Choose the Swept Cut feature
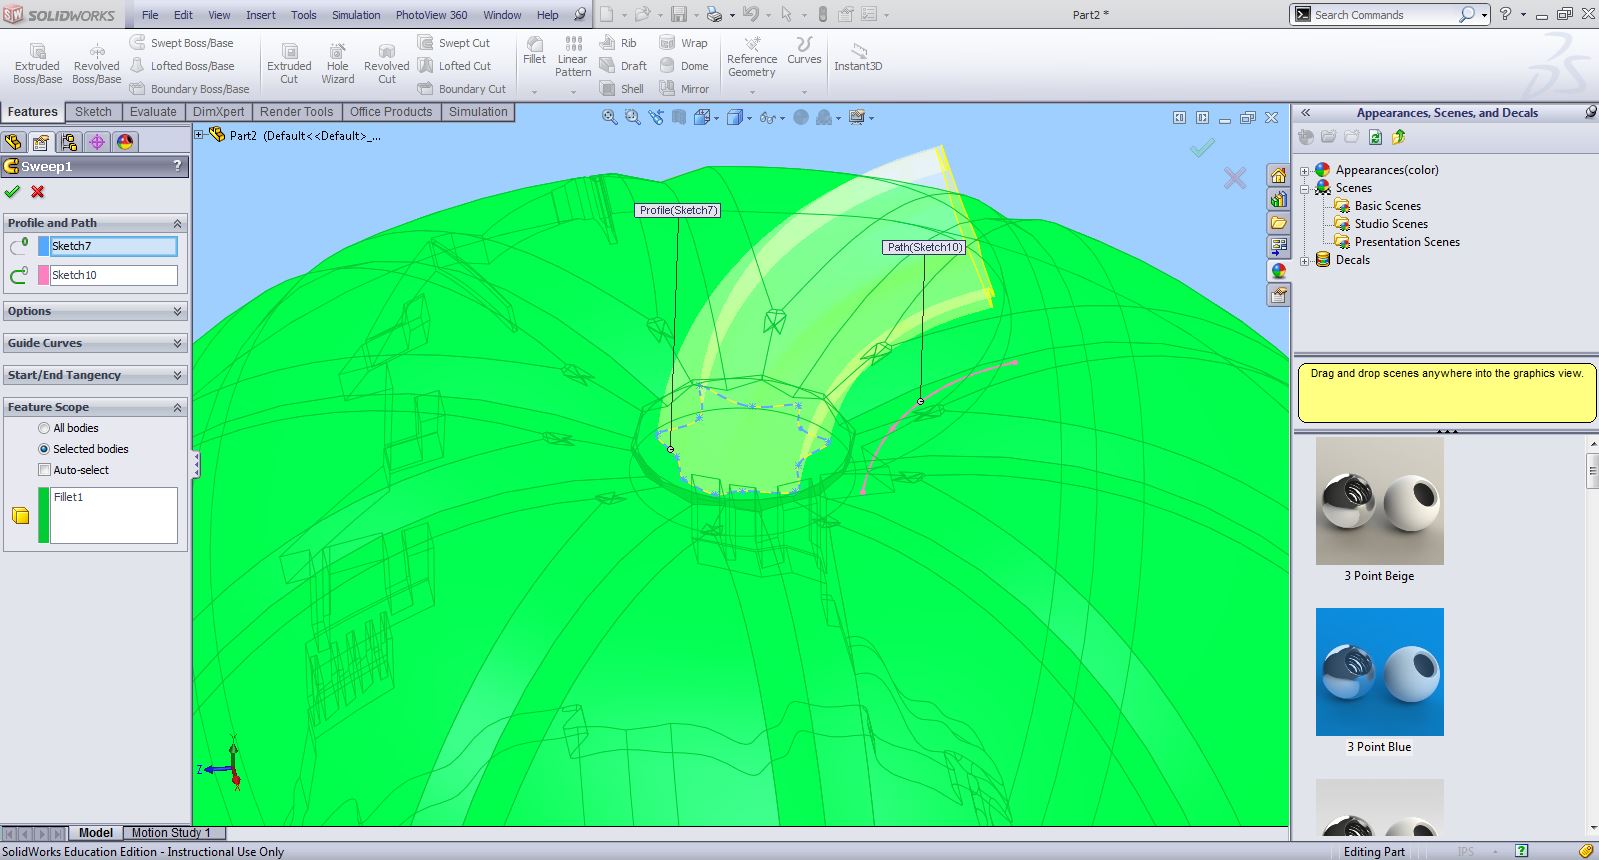This screenshot has width=1599, height=860. [x=454, y=43]
